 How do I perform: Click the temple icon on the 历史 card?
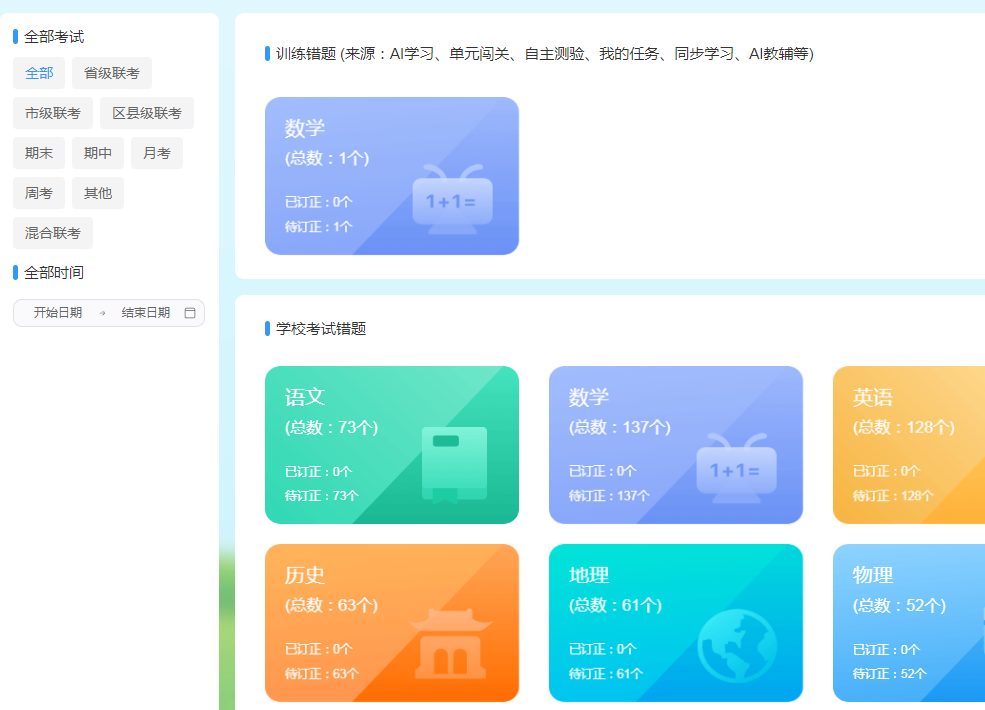point(452,648)
